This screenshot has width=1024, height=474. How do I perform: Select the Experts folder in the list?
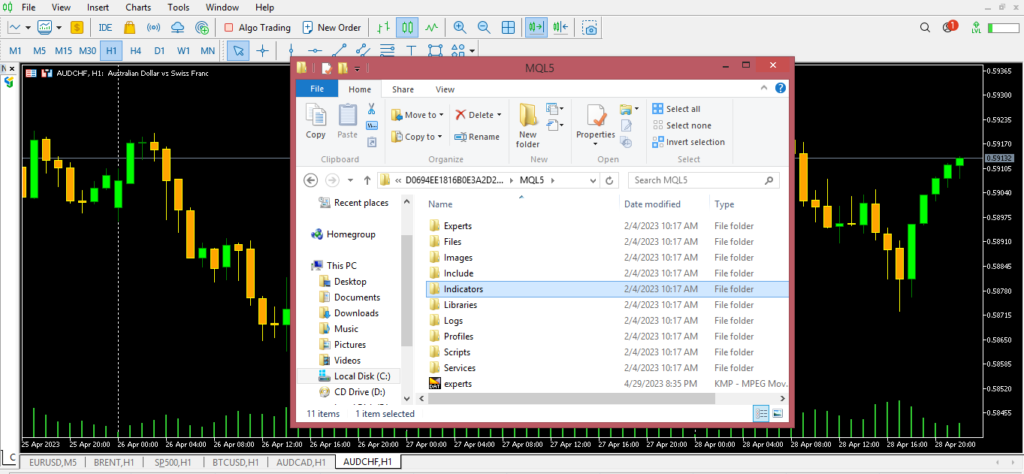(x=457, y=226)
